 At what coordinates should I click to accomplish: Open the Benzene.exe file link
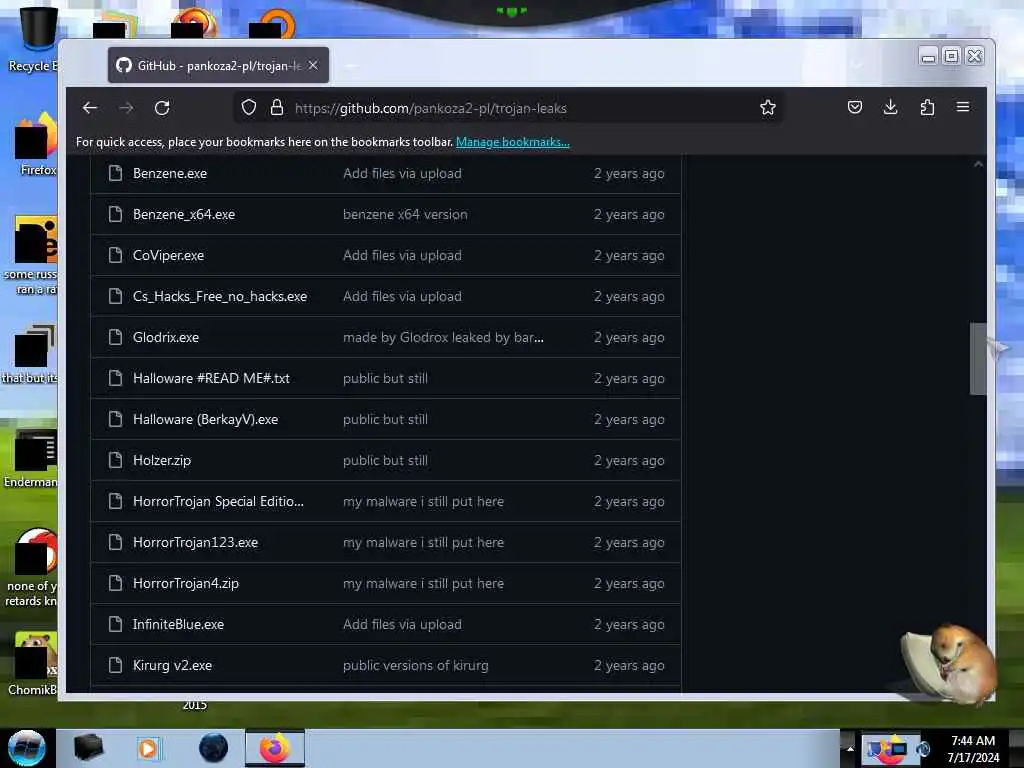tap(170, 174)
